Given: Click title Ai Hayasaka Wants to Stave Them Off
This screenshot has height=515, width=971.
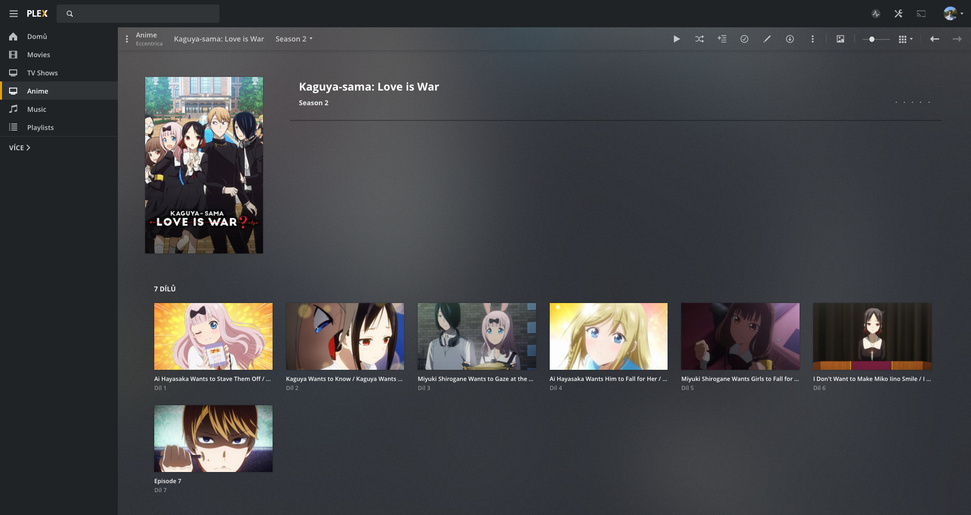Looking at the screenshot, I should click(212, 379).
